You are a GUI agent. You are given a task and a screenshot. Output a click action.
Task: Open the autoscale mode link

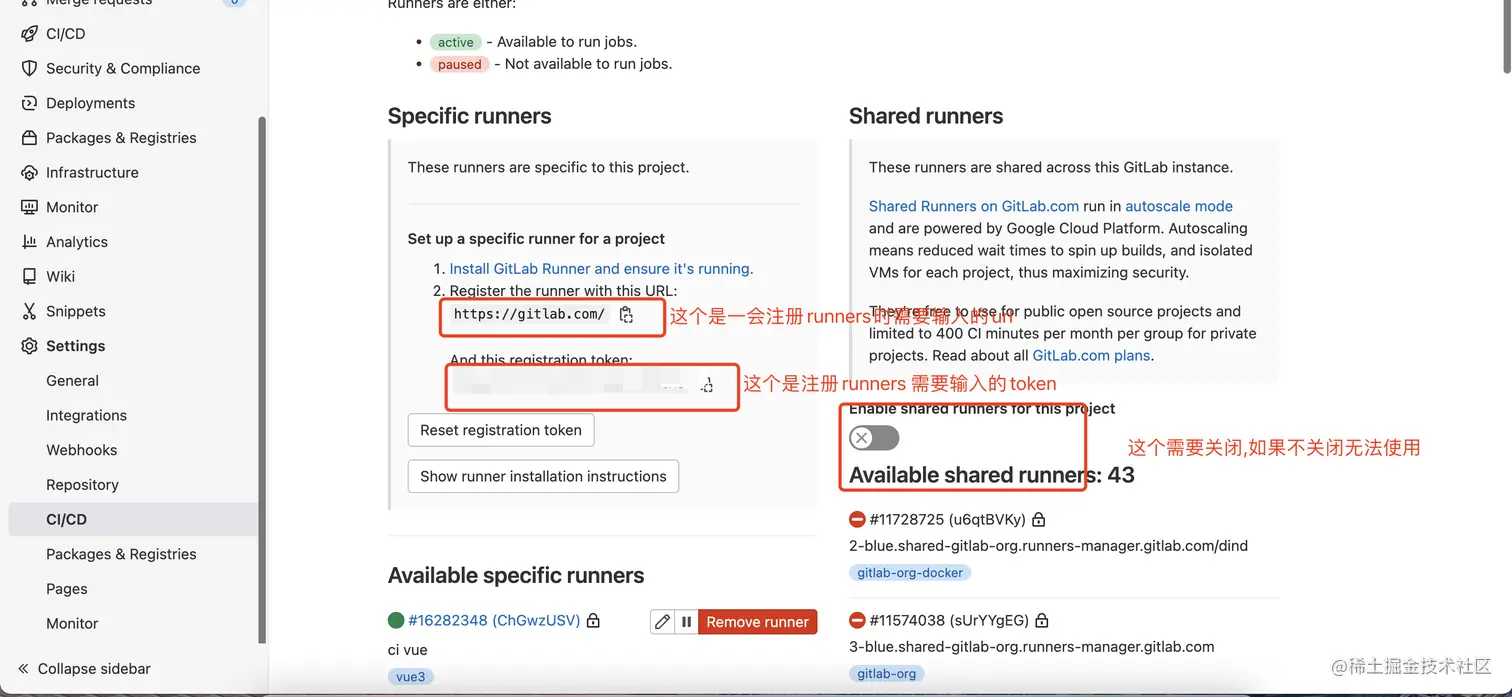tap(1179, 206)
